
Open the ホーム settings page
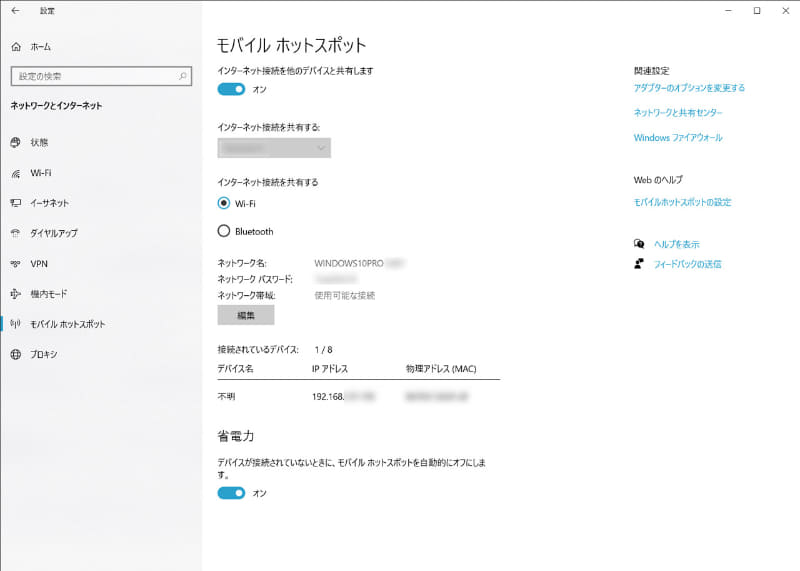(41, 47)
